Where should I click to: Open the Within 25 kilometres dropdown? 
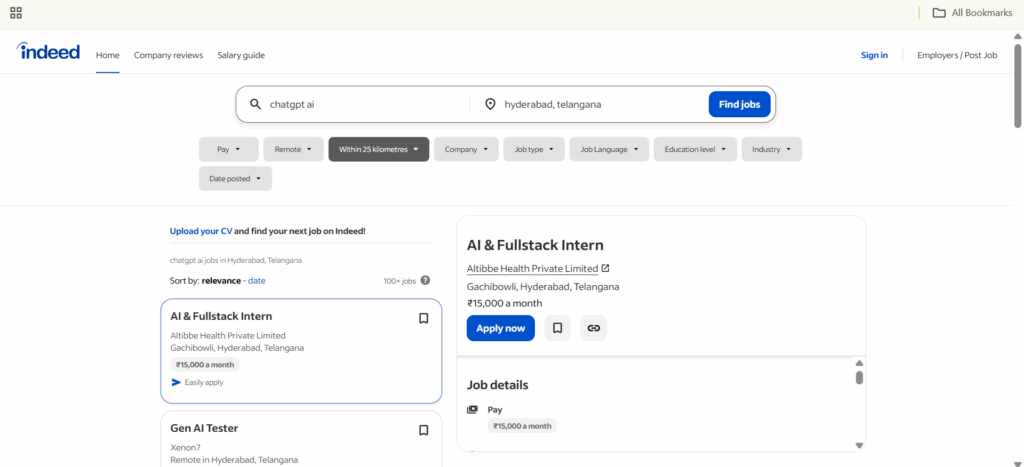coord(379,149)
